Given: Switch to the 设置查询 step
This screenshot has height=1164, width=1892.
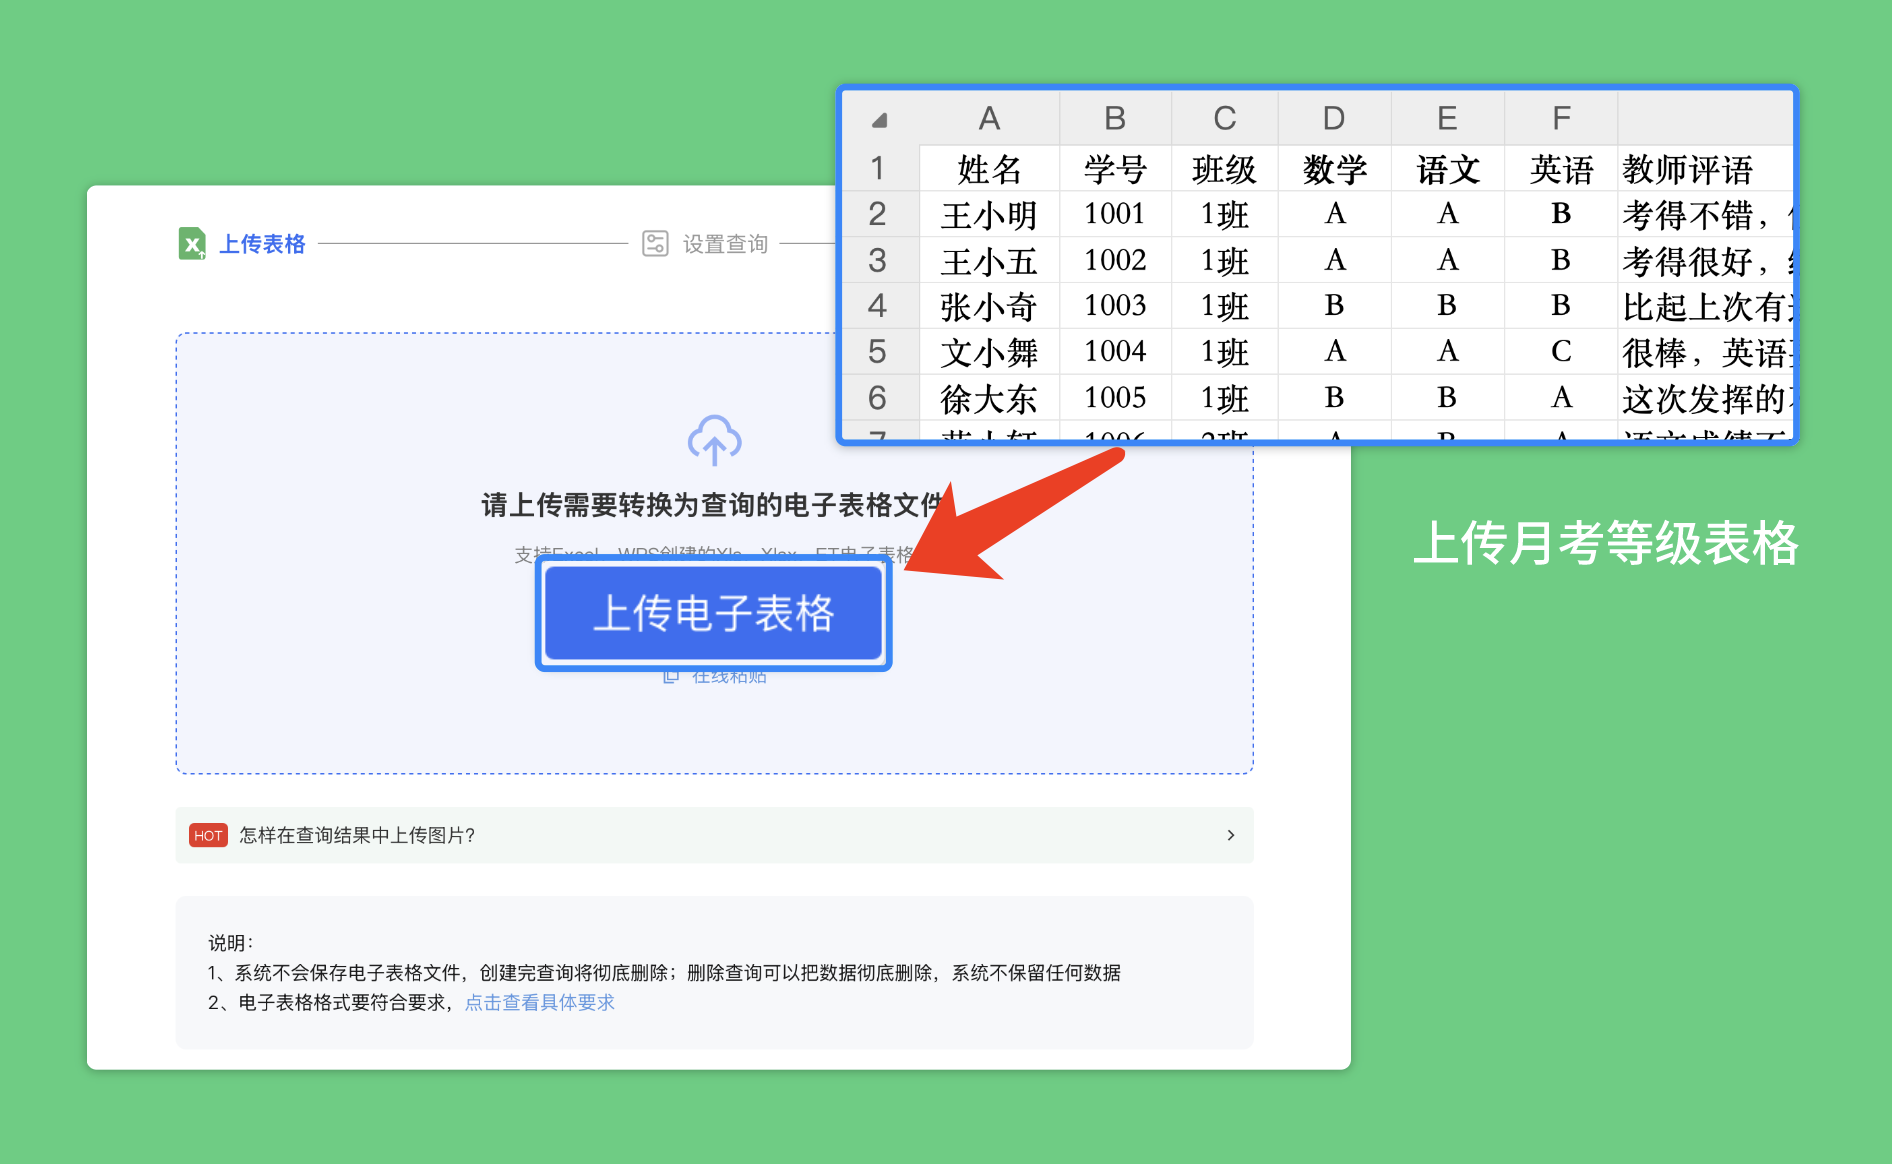Looking at the screenshot, I should coord(725,244).
